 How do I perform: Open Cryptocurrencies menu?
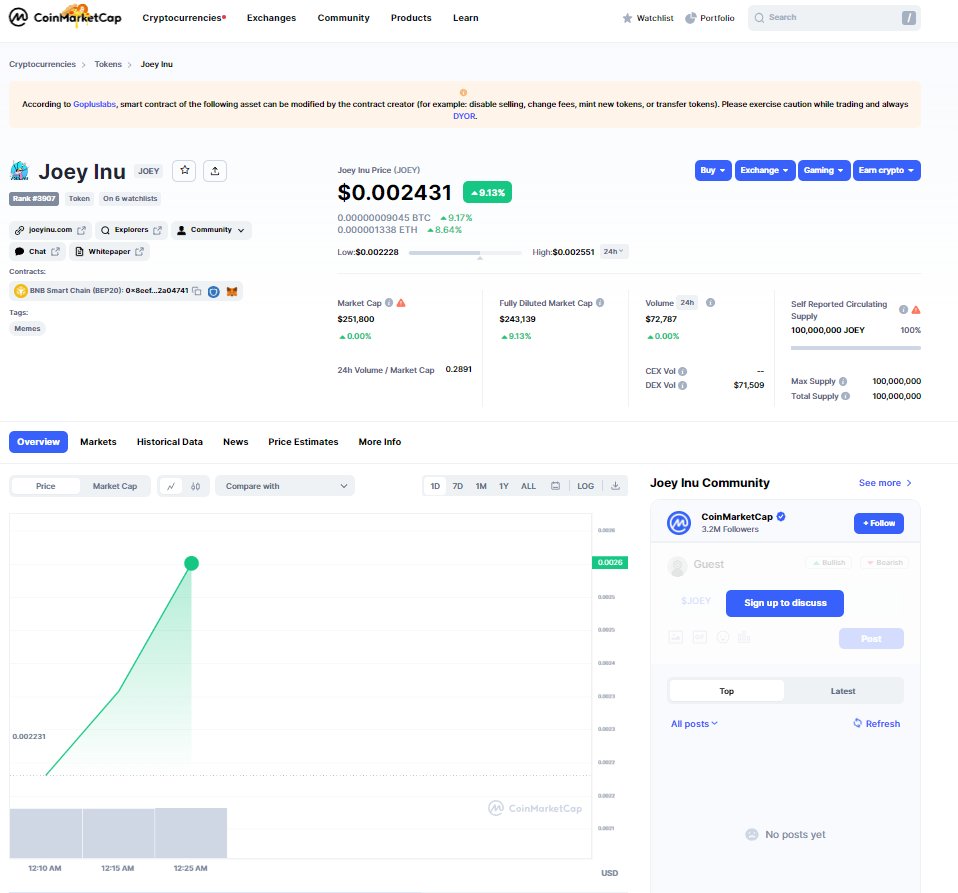coord(184,18)
